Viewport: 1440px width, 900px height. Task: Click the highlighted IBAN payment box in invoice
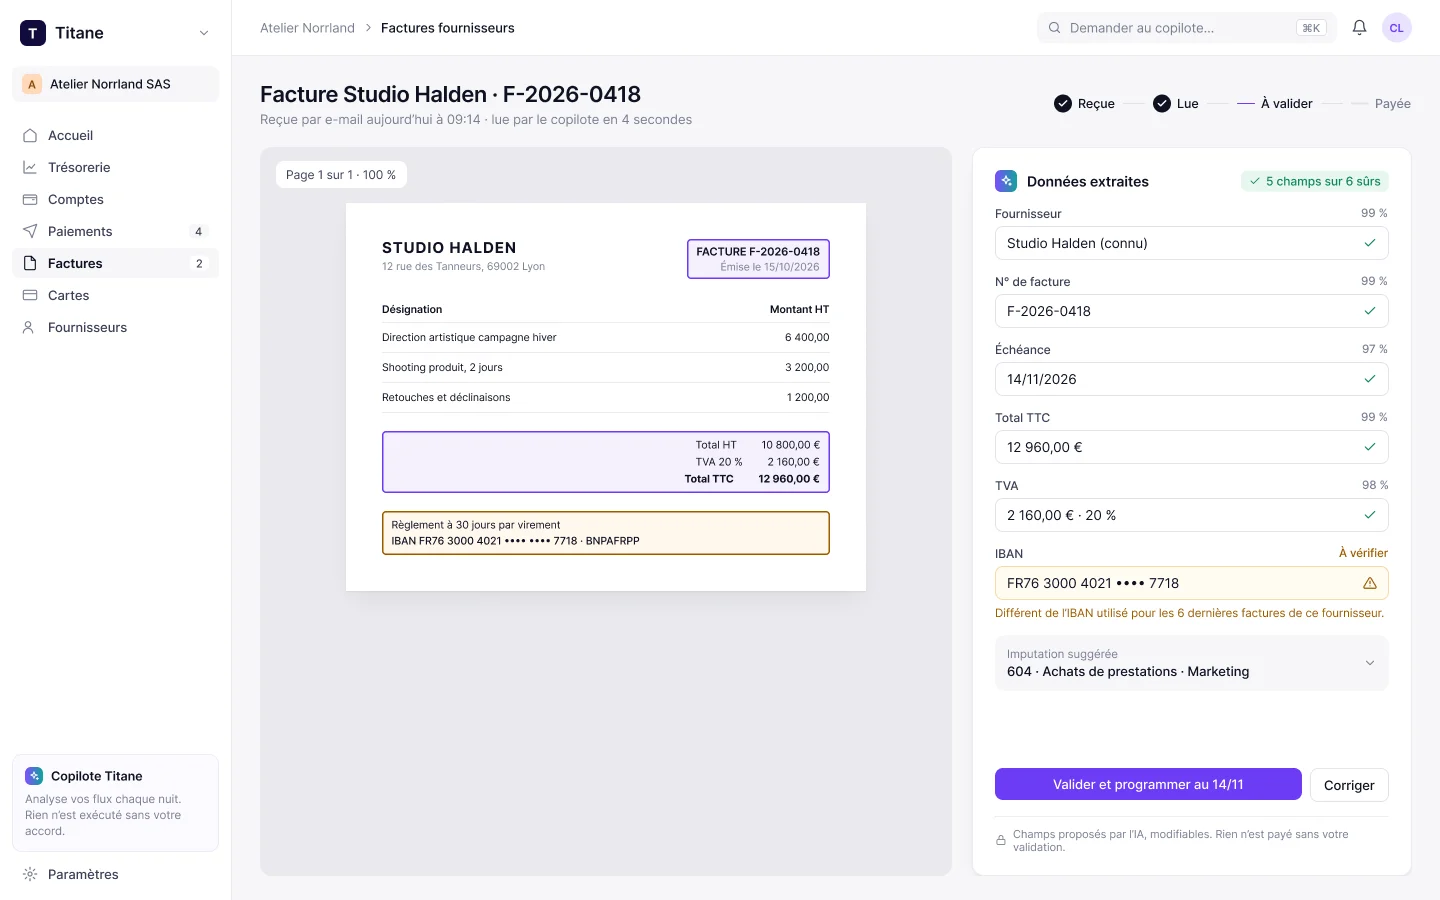606,533
